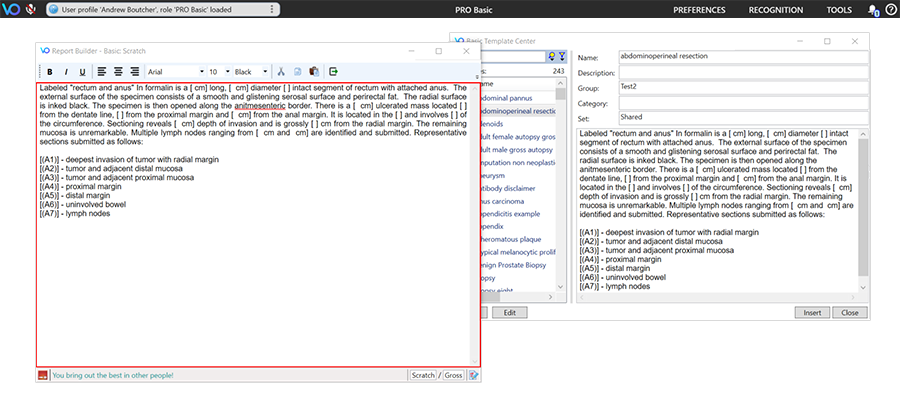Select 'atypical melanocytic prolif' template
Image resolution: width=900 pixels, height=398 pixels.
coord(518,252)
